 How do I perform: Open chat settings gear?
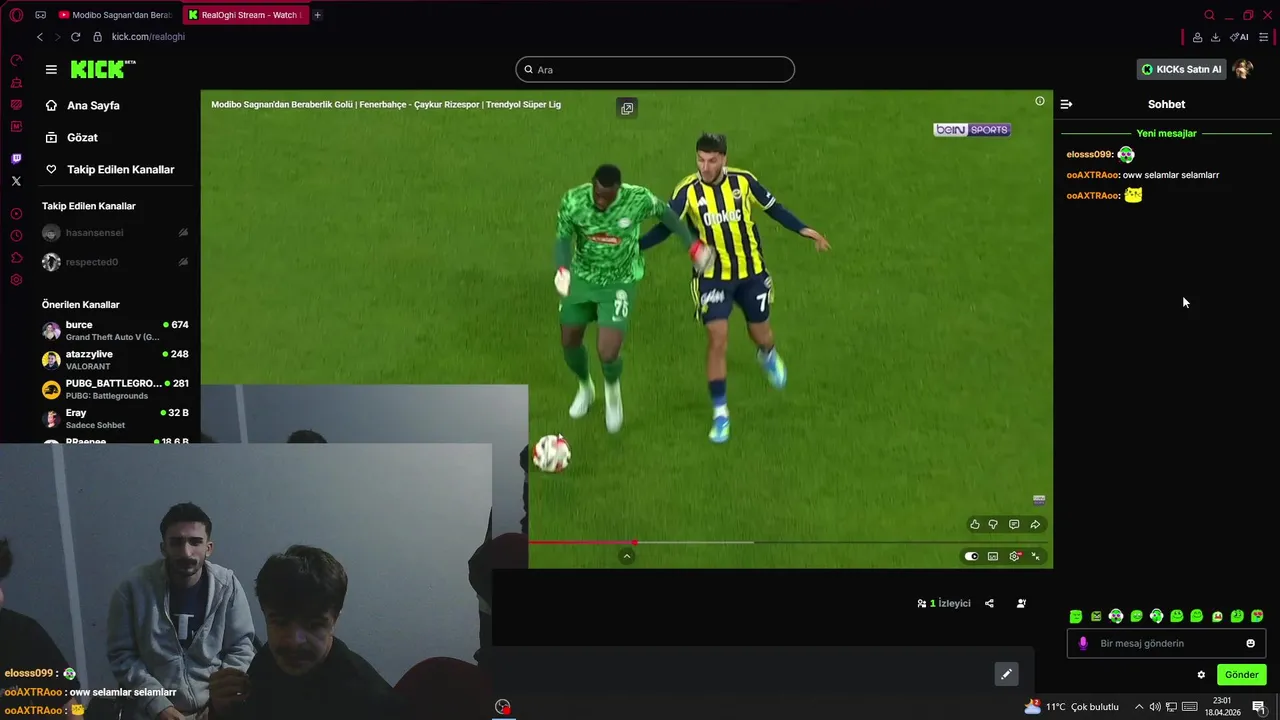tap(1201, 675)
